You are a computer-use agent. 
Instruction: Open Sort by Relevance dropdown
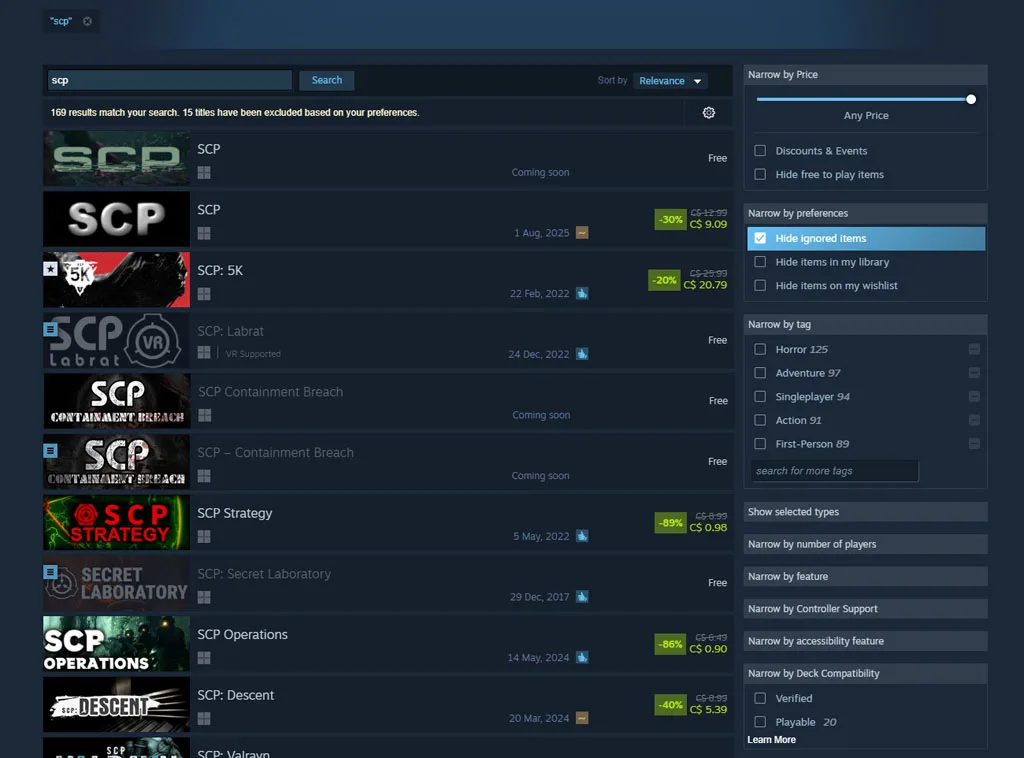coord(670,81)
